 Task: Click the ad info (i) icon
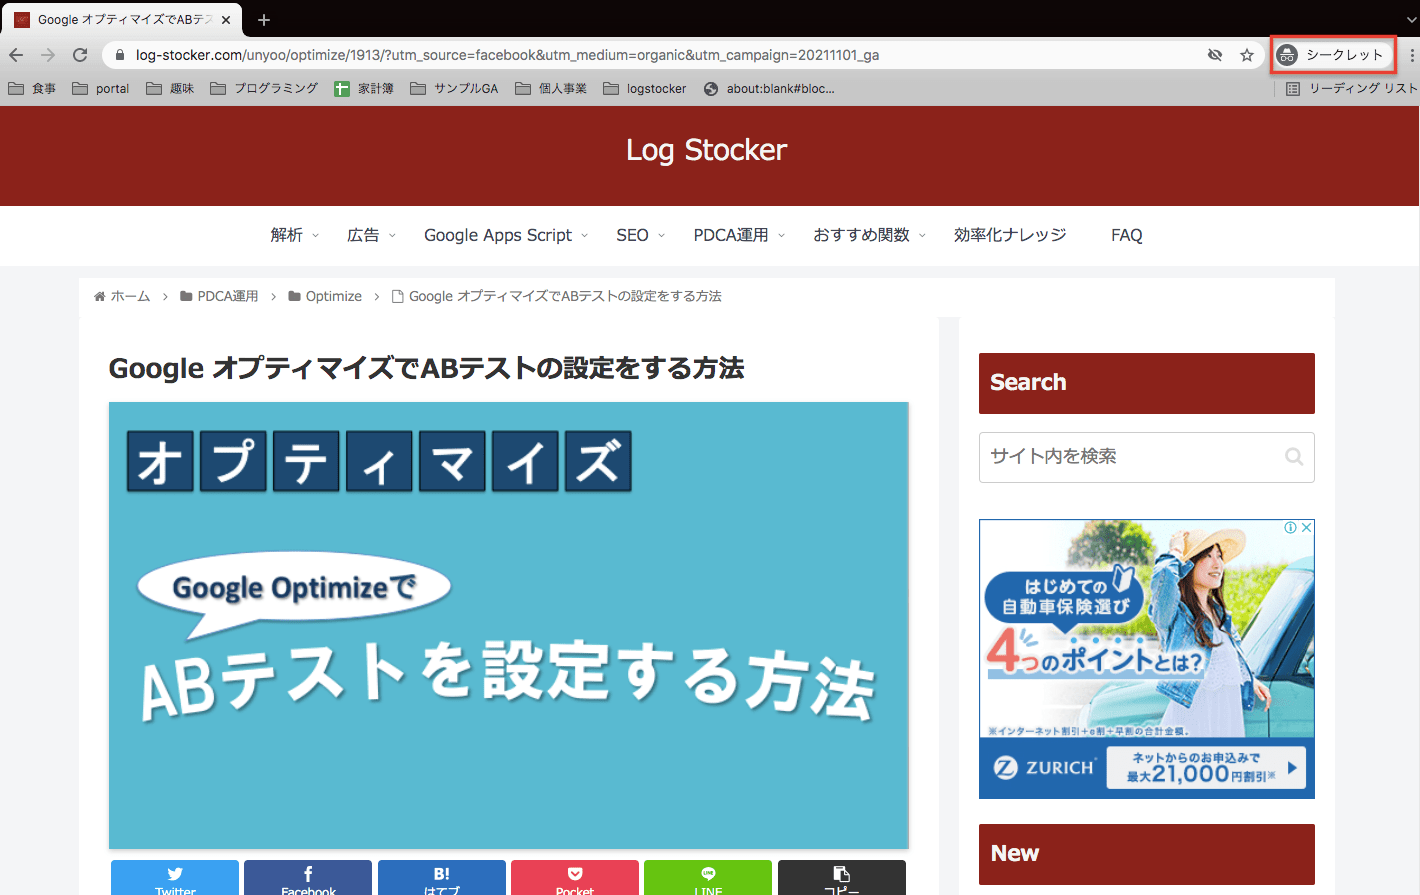click(x=1291, y=527)
